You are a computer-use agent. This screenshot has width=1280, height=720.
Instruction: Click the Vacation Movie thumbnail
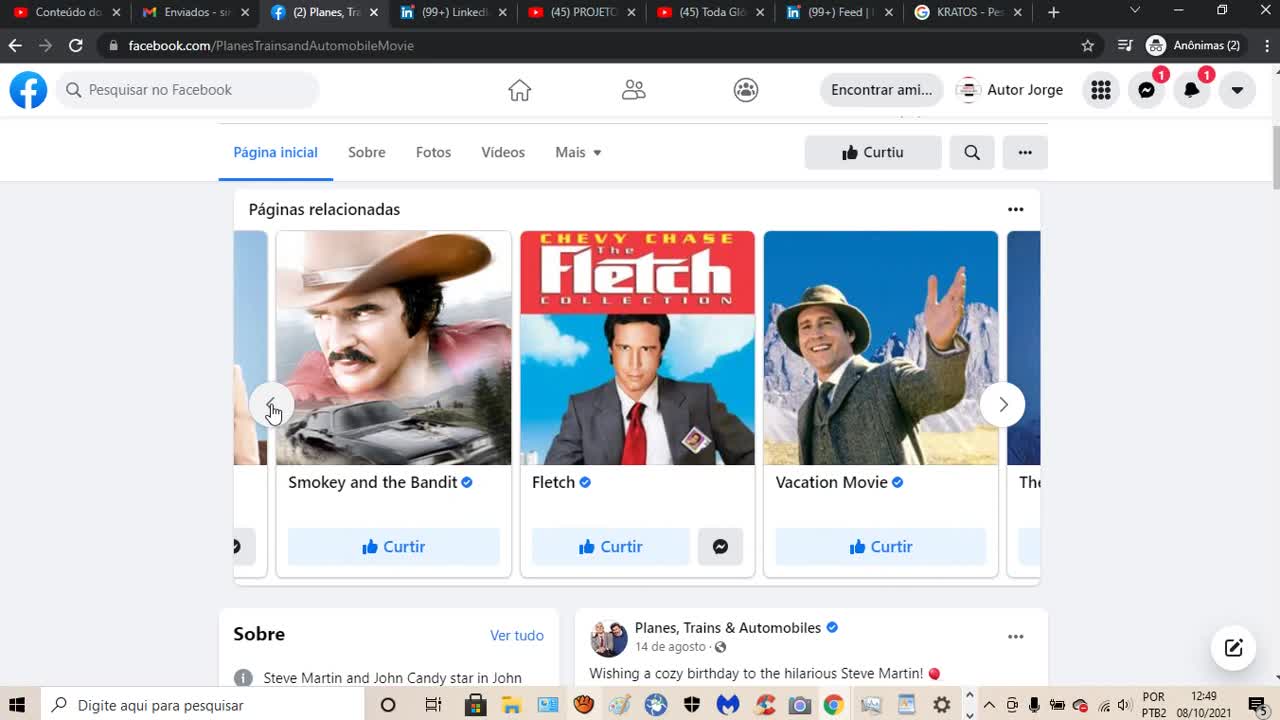[881, 348]
